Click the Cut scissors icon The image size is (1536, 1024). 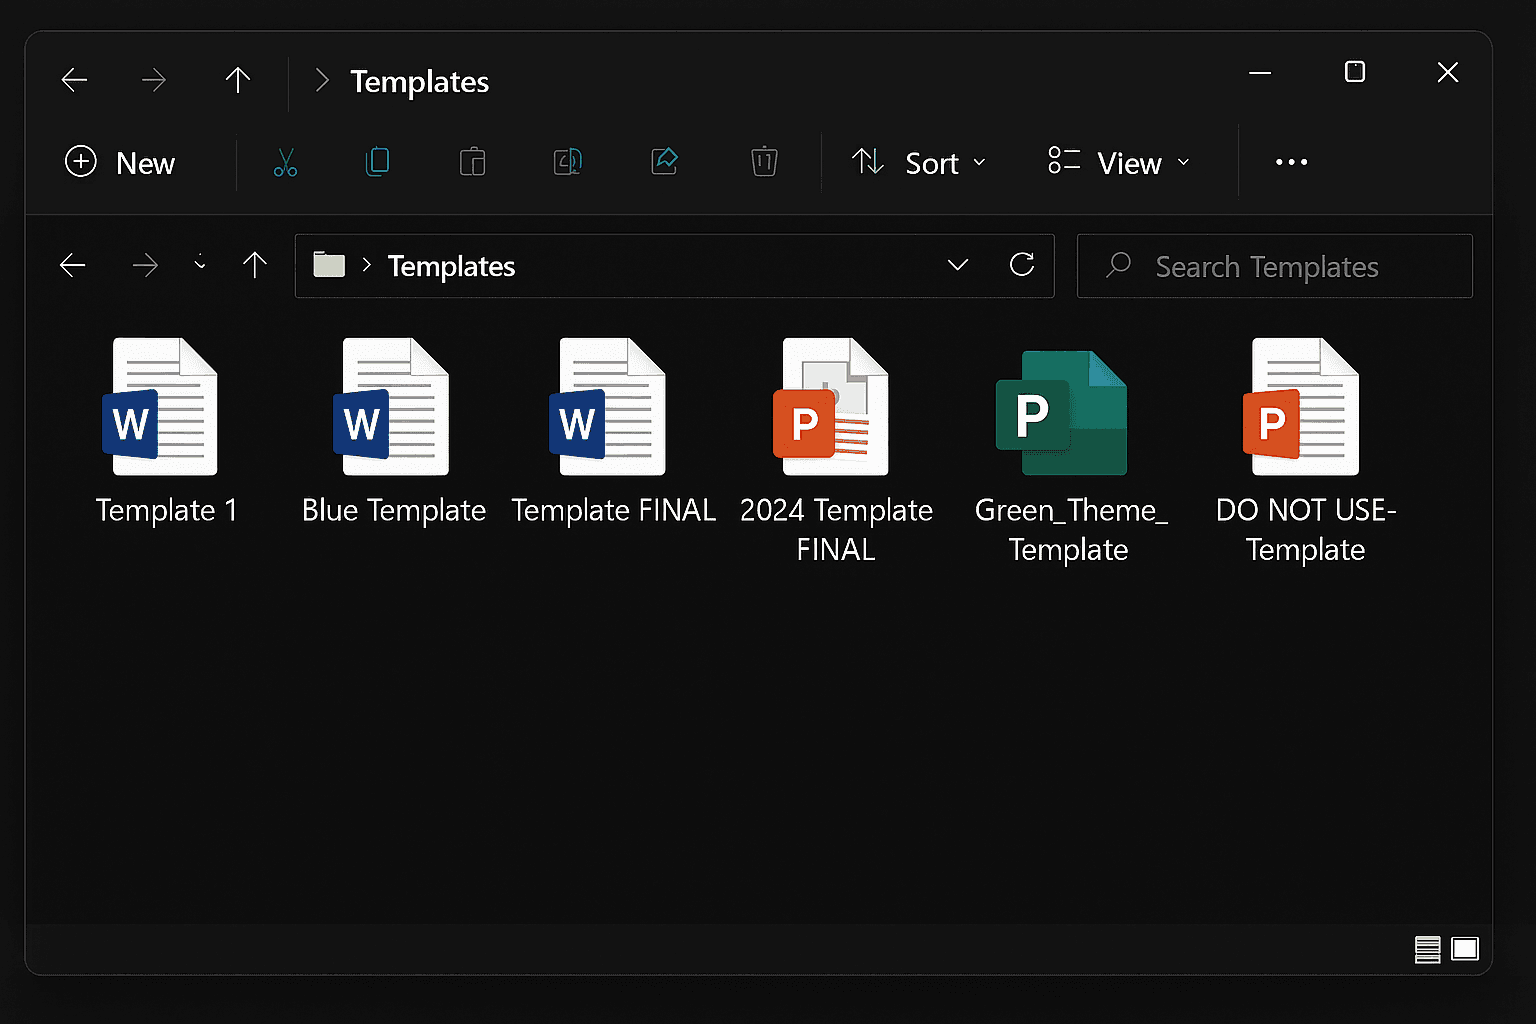click(285, 162)
